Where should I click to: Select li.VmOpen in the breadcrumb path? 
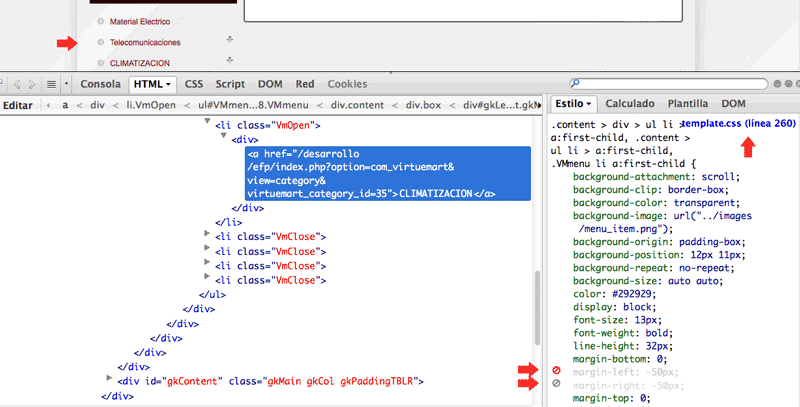point(151,105)
